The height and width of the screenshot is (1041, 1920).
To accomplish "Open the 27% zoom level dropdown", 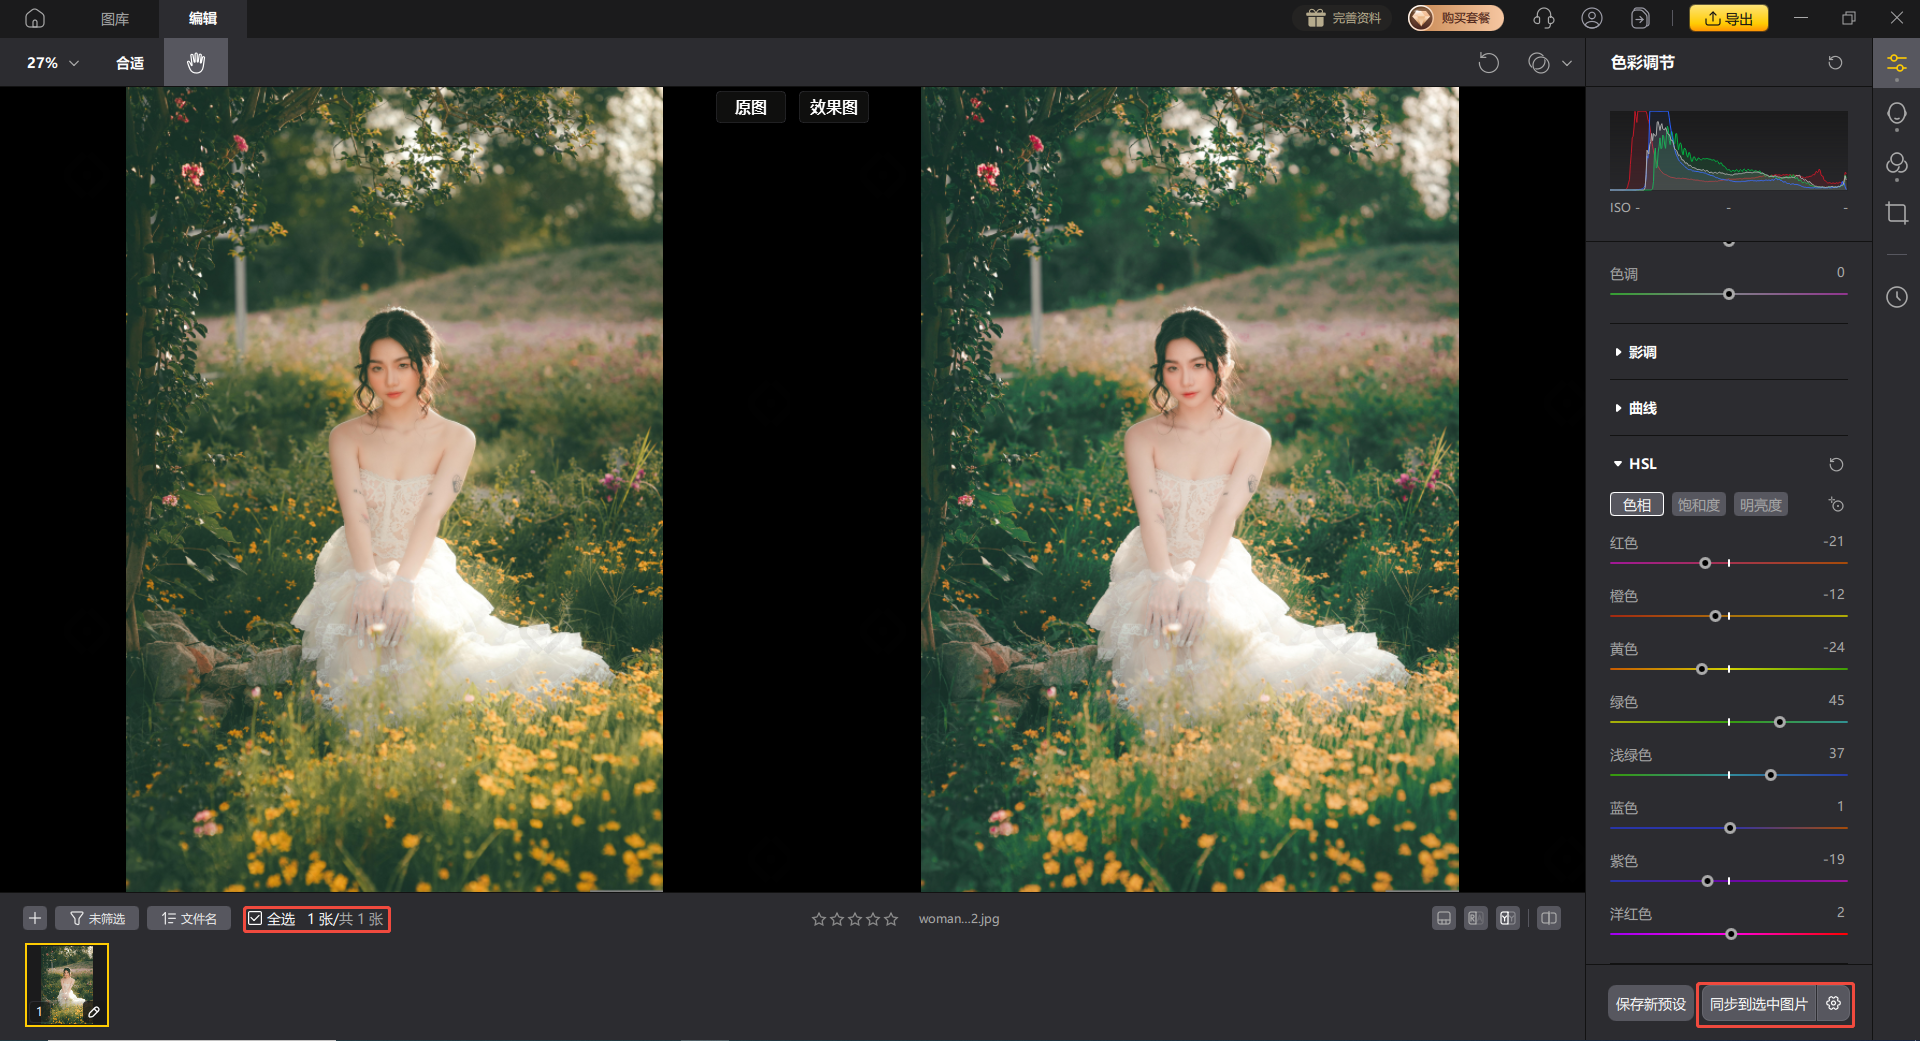I will point(52,63).
